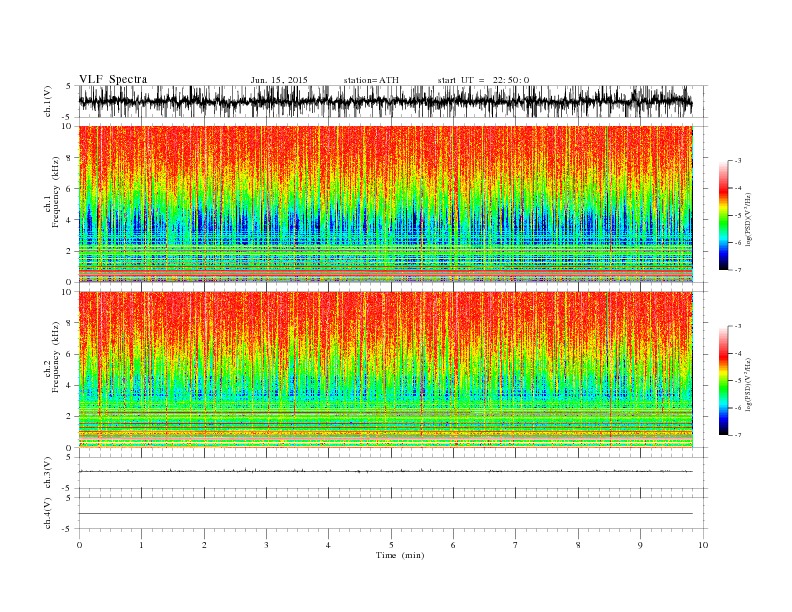792x612 pixels.
Task: Click ch.1 spectrogram '8' kHz tick label
Action: 70,158
